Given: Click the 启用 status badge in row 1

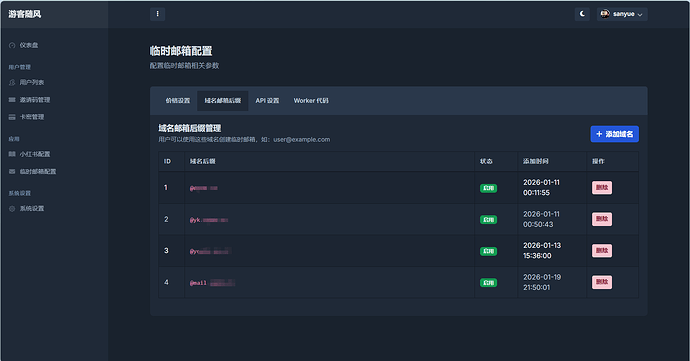Looking at the screenshot, I should point(488,188).
